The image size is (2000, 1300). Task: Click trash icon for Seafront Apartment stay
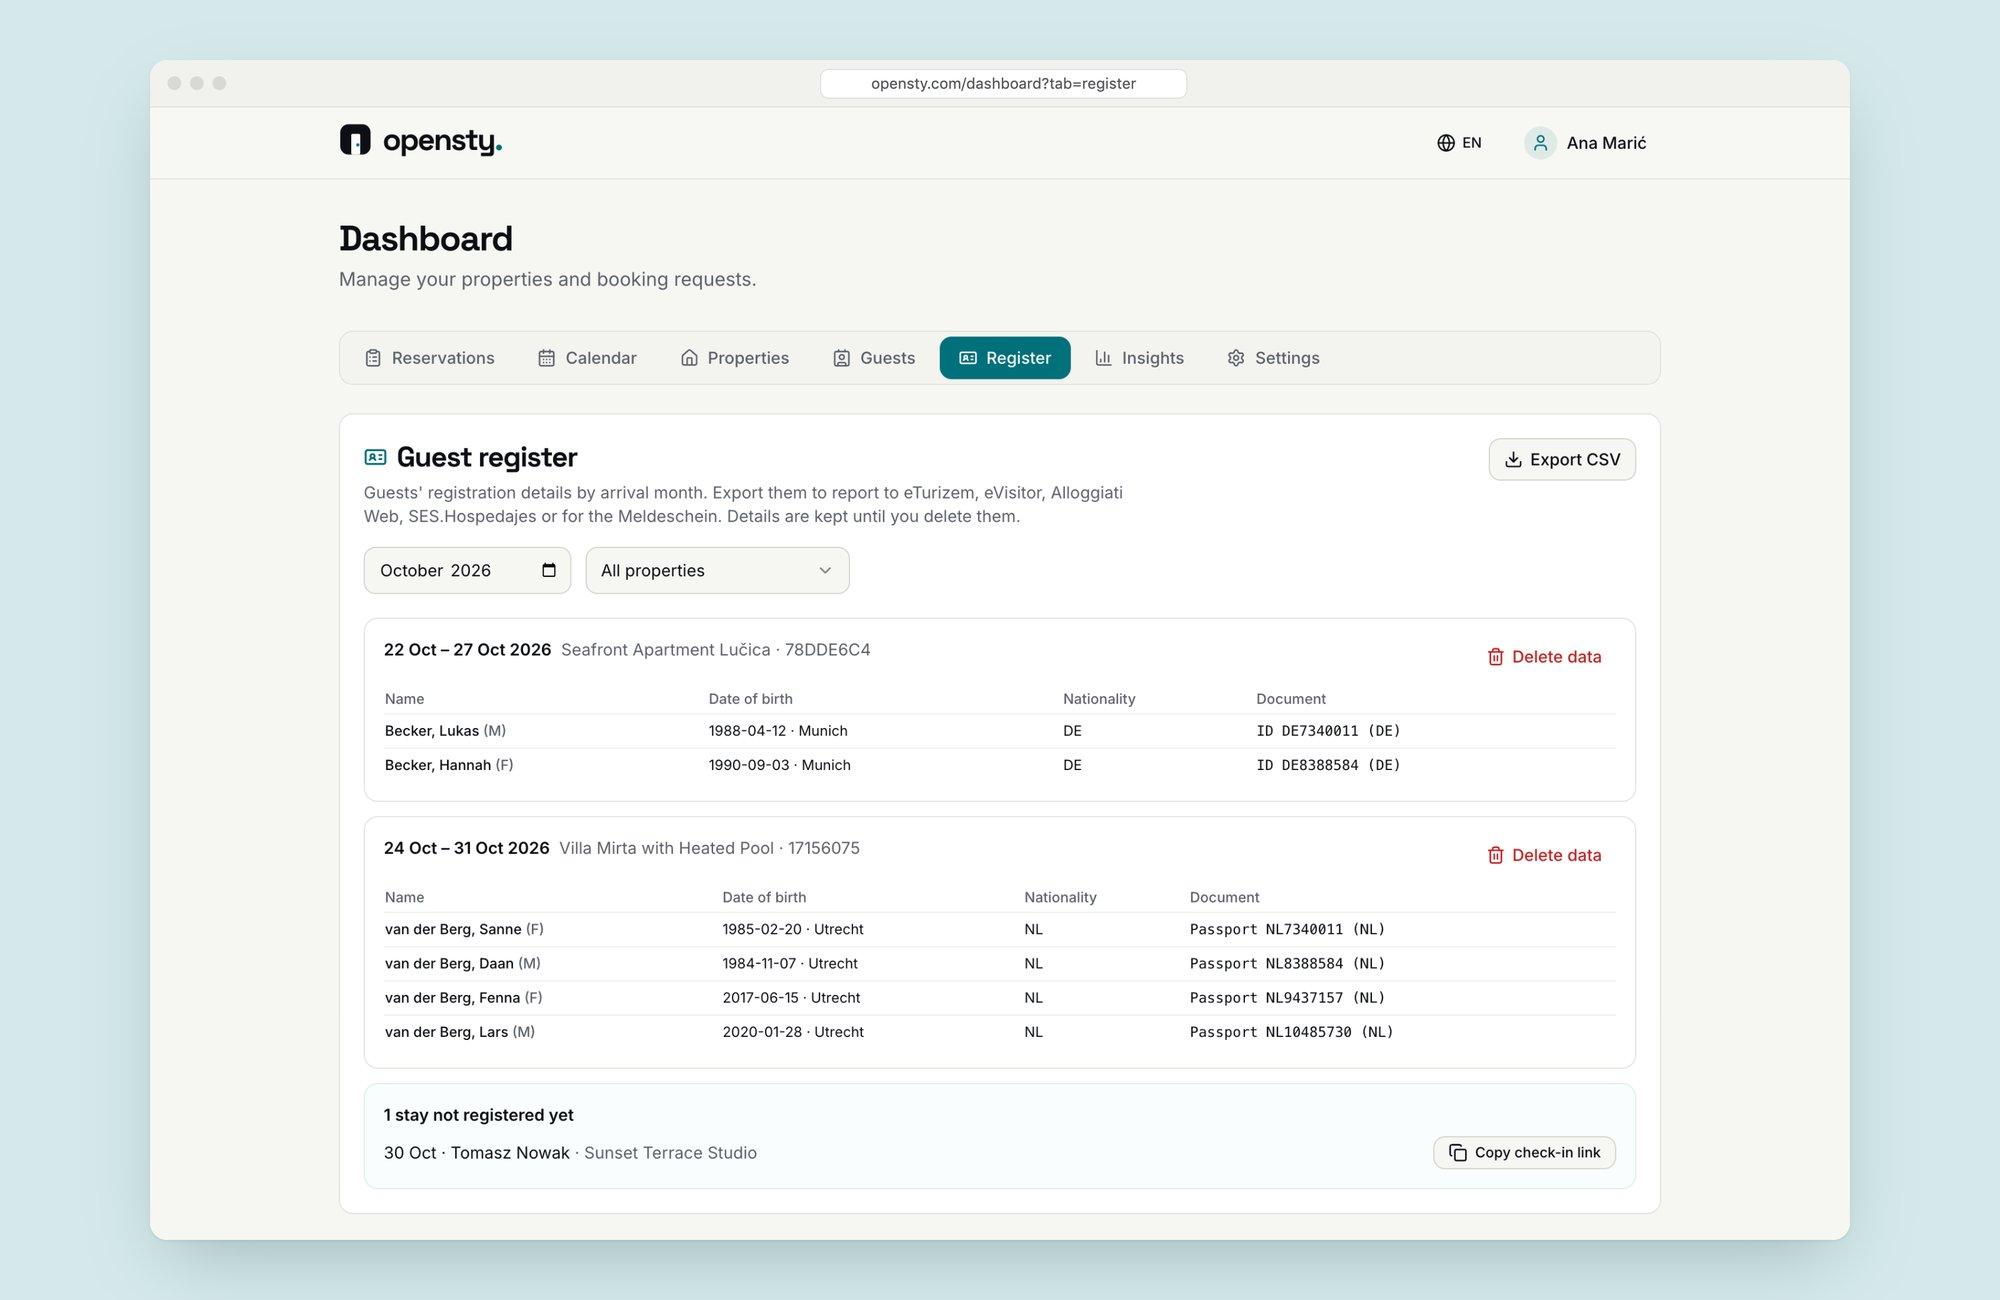coord(1495,657)
